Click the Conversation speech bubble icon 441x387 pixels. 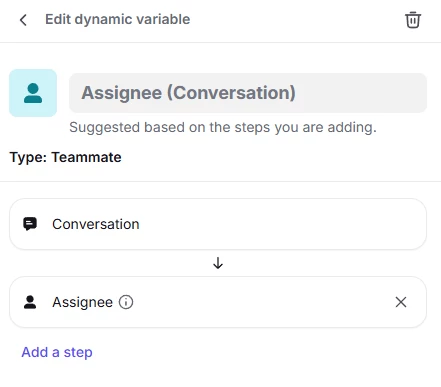tap(30, 224)
